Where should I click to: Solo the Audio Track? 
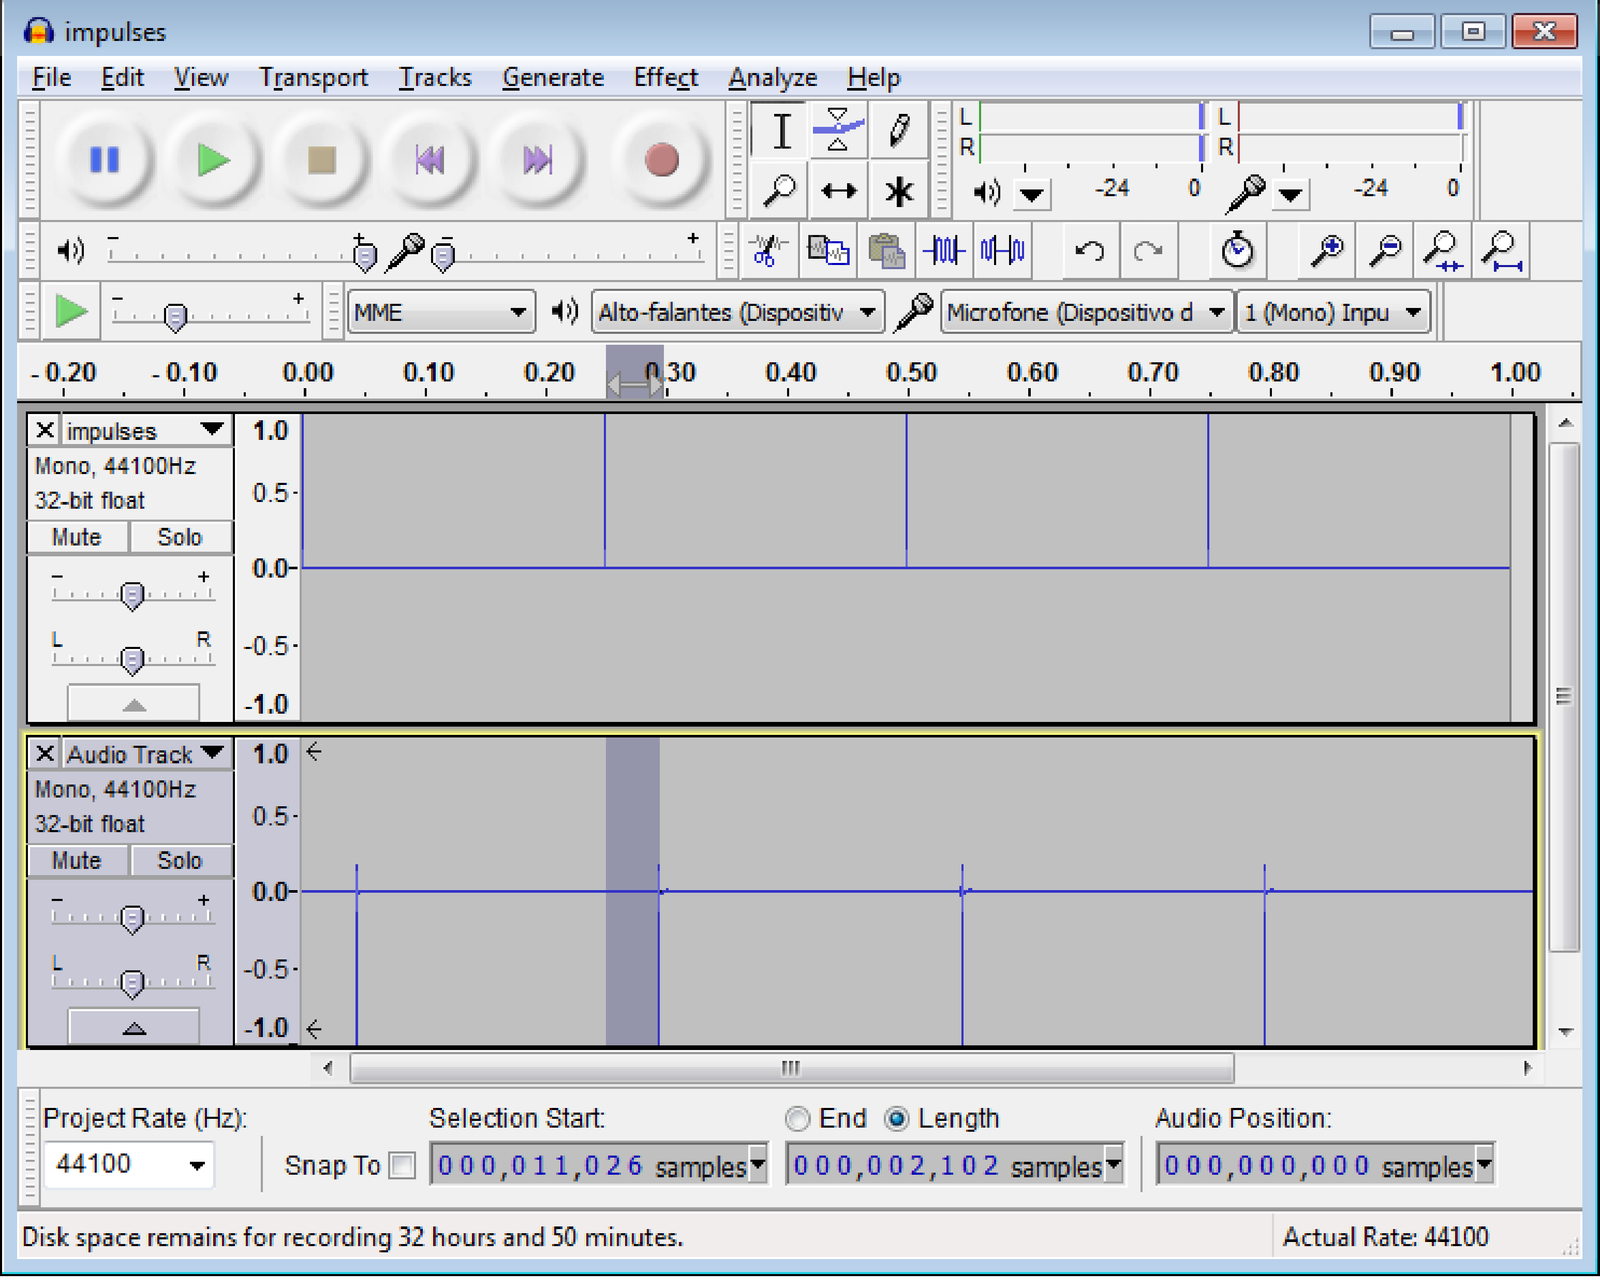click(x=180, y=860)
